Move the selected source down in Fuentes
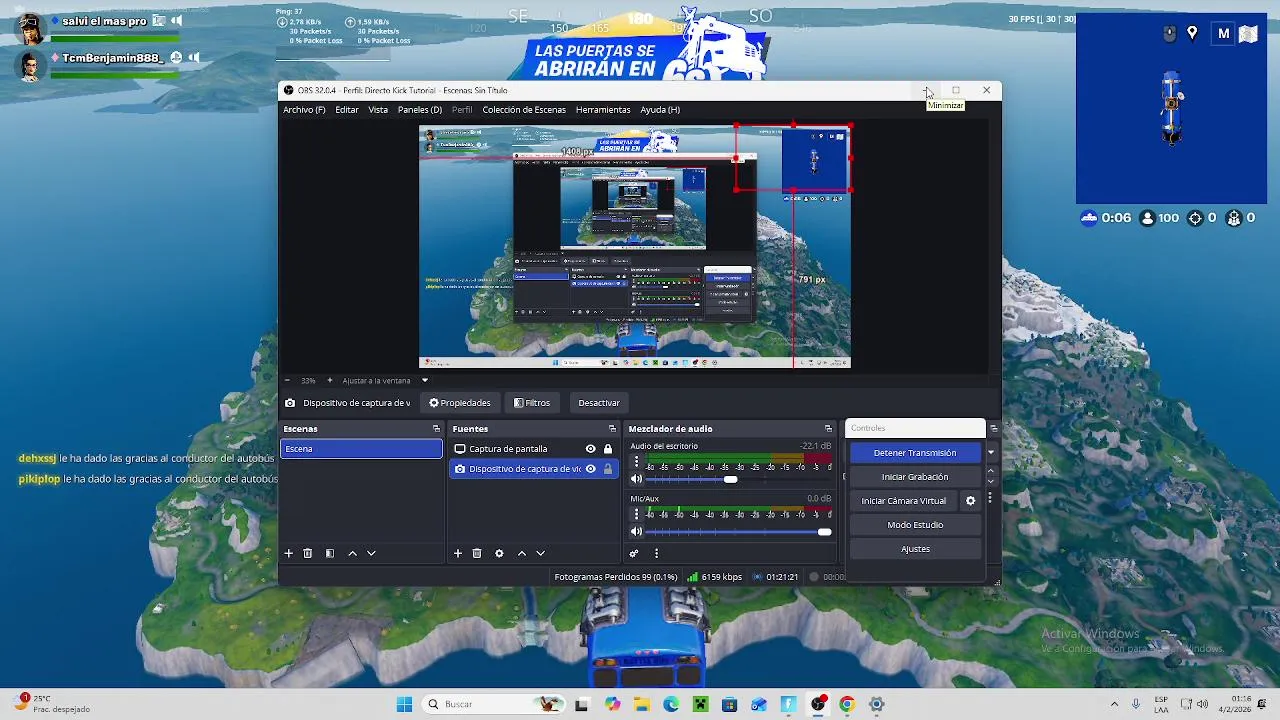The height and width of the screenshot is (720, 1280). [x=540, y=553]
